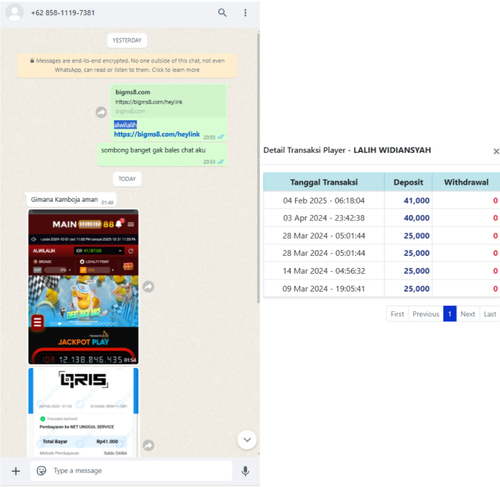This screenshot has width=500, height=487.
Task: Forward the MAIN 88 screenshot image
Action: pos(148,286)
